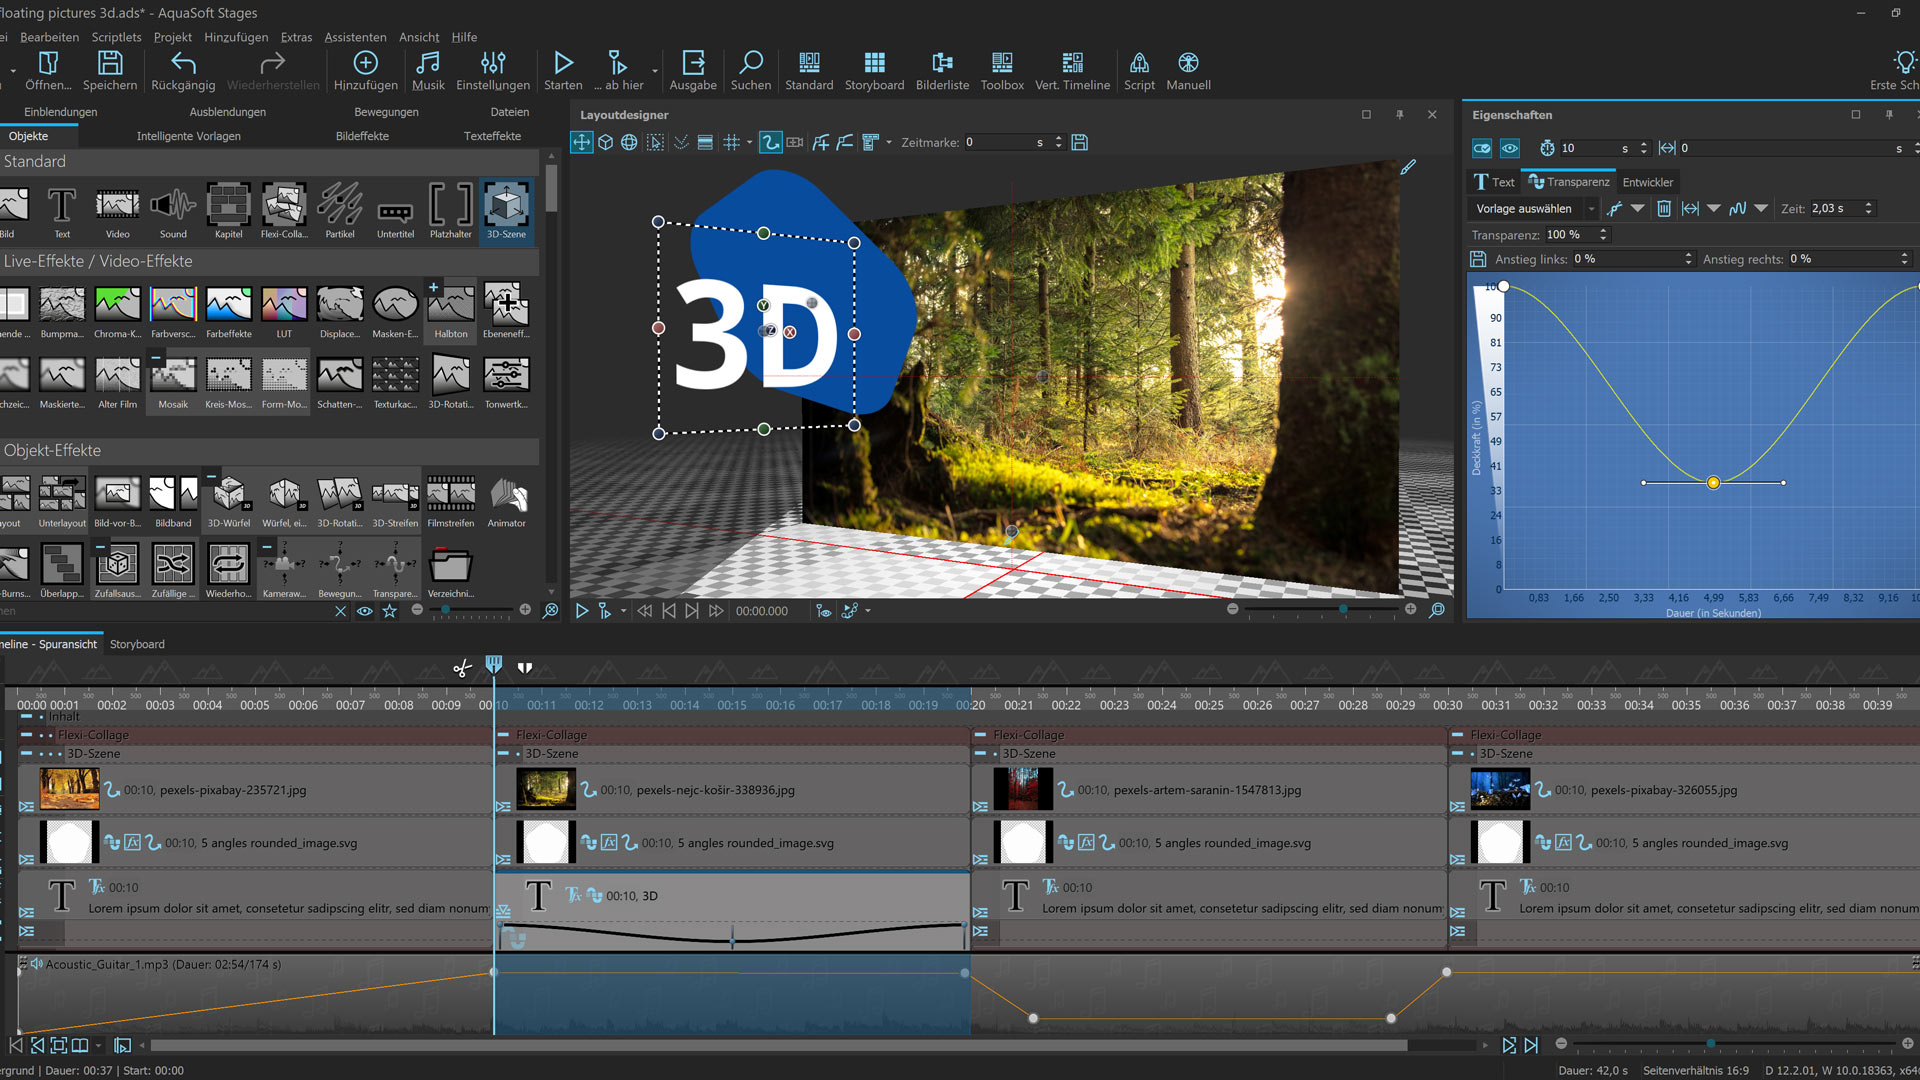Toggle eye visibility icon in Eigenschaften panel
This screenshot has width=1920, height=1080.
click(1509, 148)
